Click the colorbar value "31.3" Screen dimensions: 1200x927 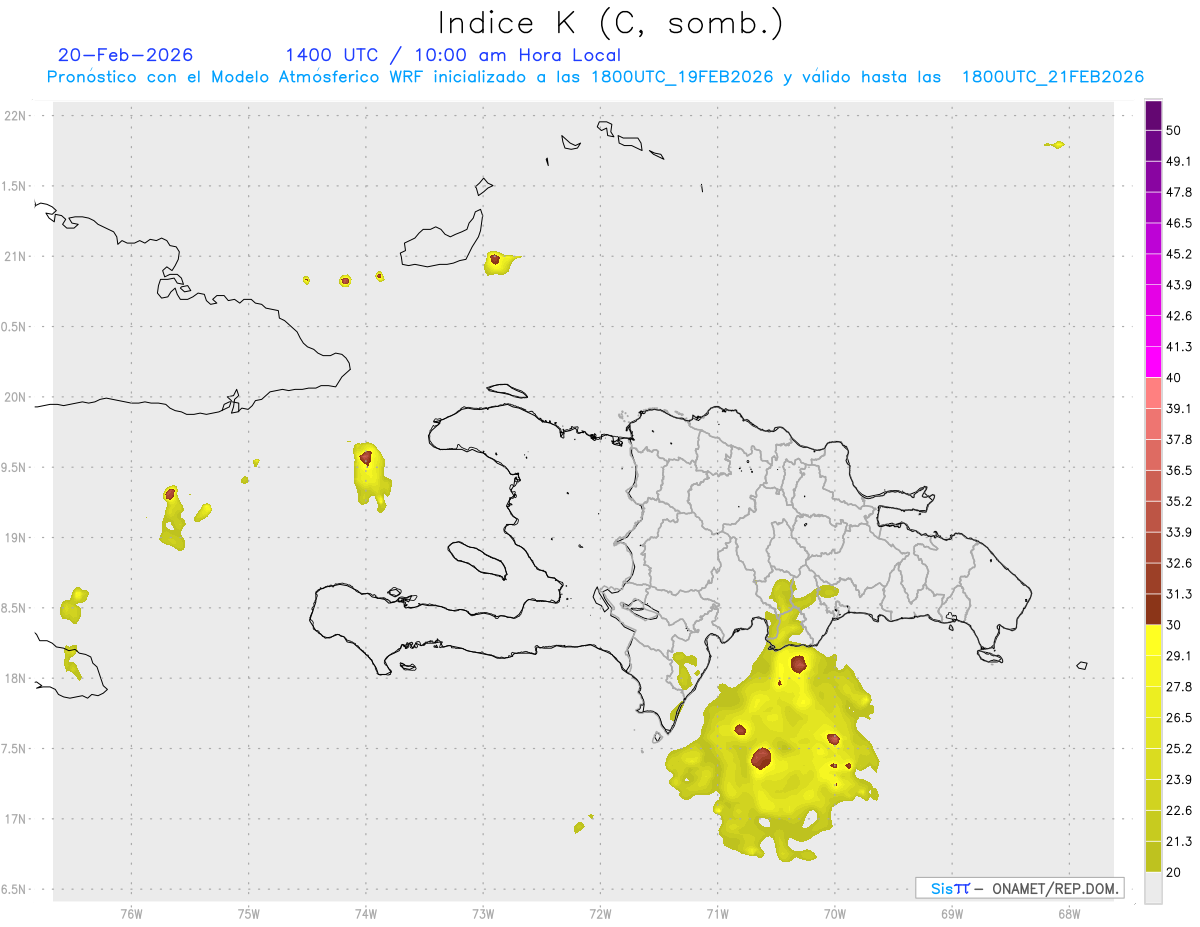tap(1178, 594)
